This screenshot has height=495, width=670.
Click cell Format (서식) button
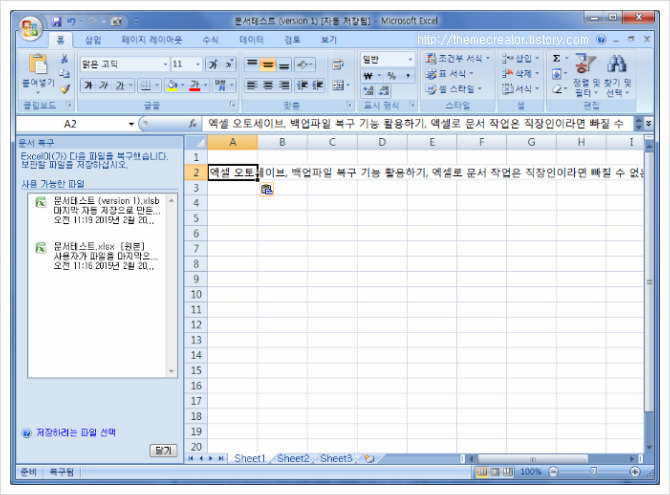click(520, 89)
